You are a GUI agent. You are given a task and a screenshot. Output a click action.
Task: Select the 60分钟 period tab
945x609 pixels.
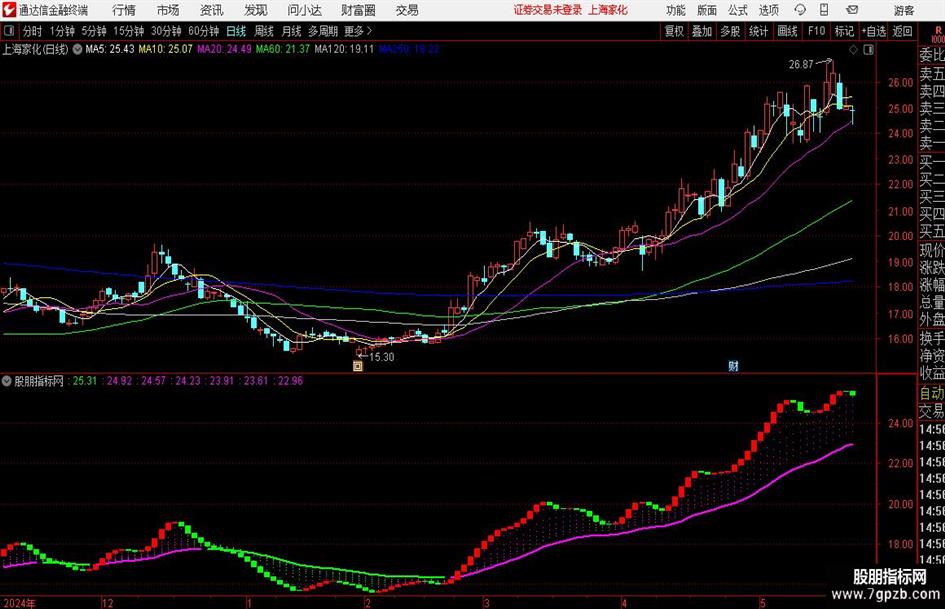click(x=203, y=31)
